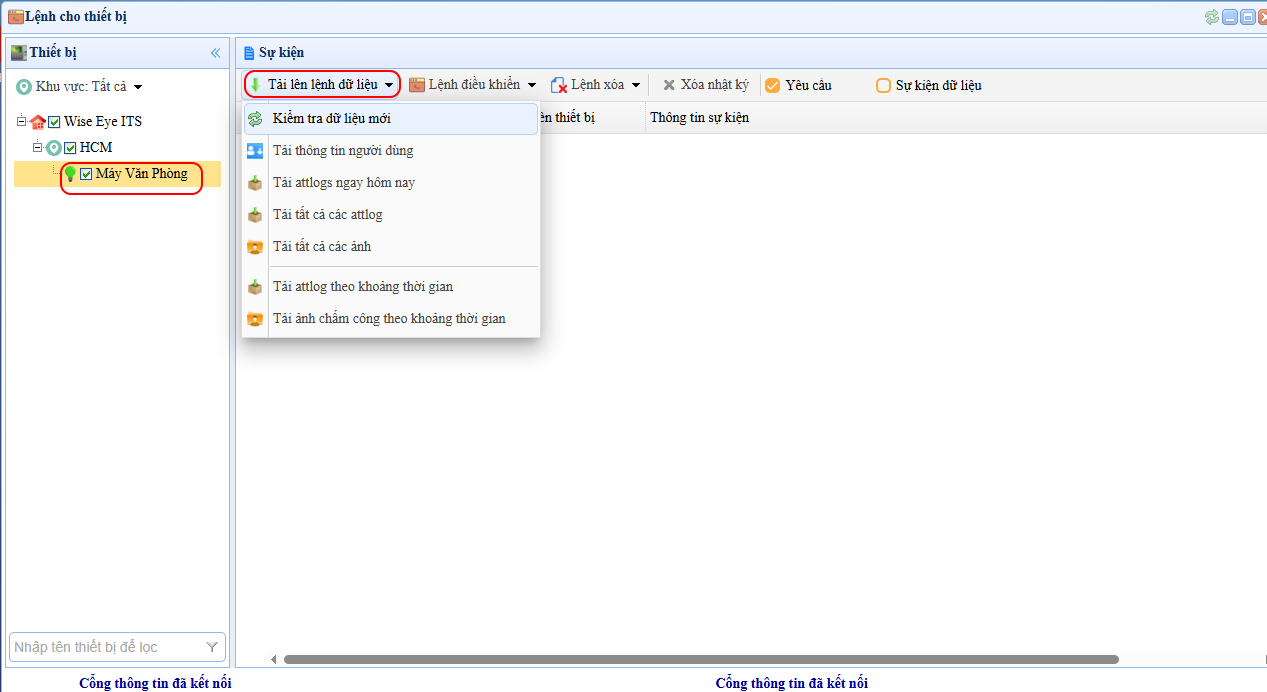Image resolution: width=1267 pixels, height=692 pixels.
Task: Select Kiểm tra dữ liệu mới menu item
Action: [332, 119]
